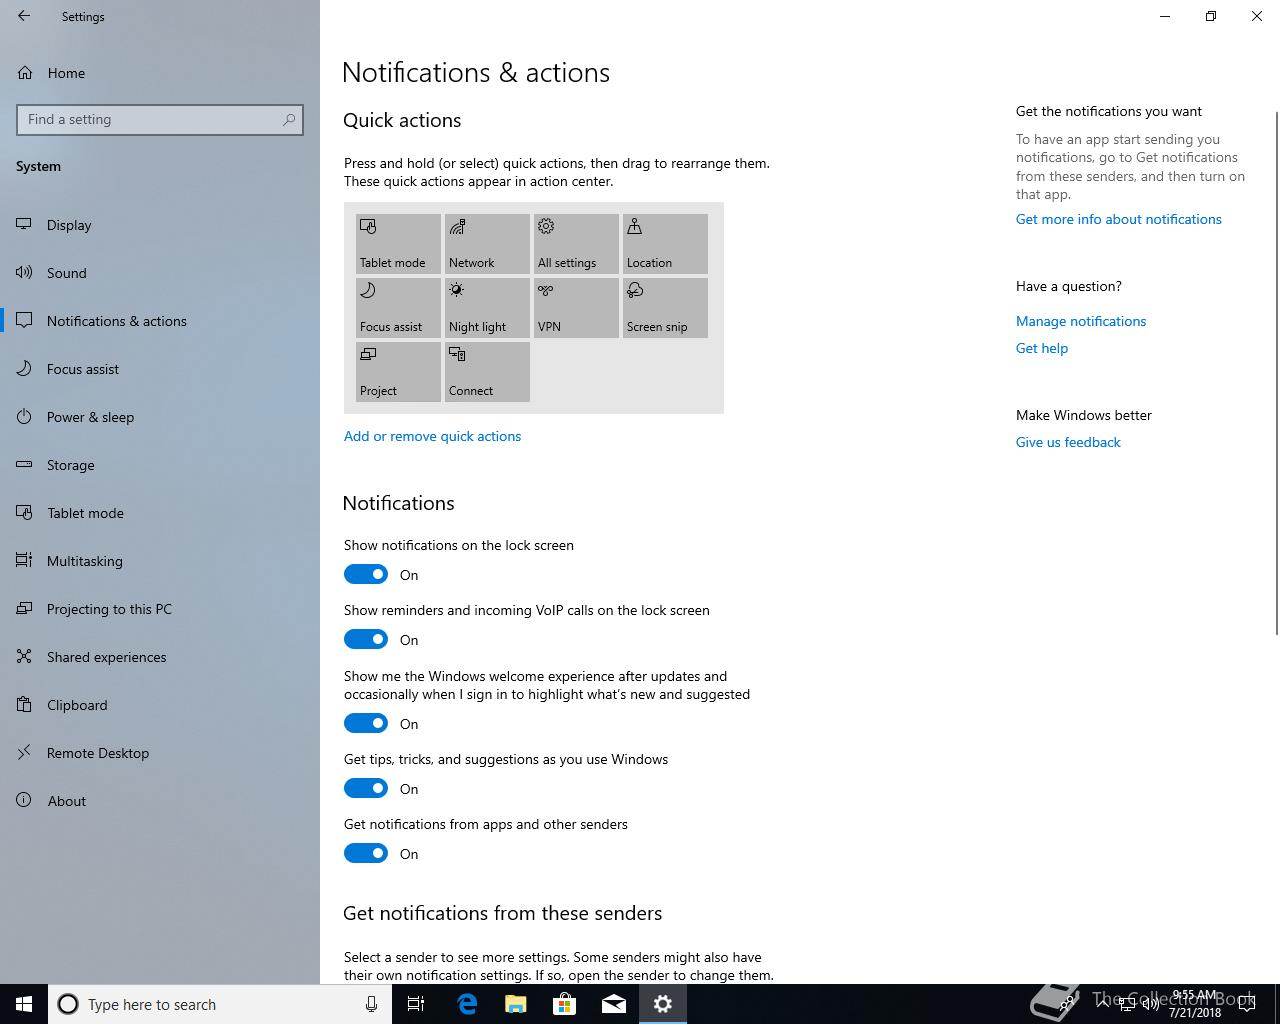Open the Windows Start menu

click(24, 1004)
